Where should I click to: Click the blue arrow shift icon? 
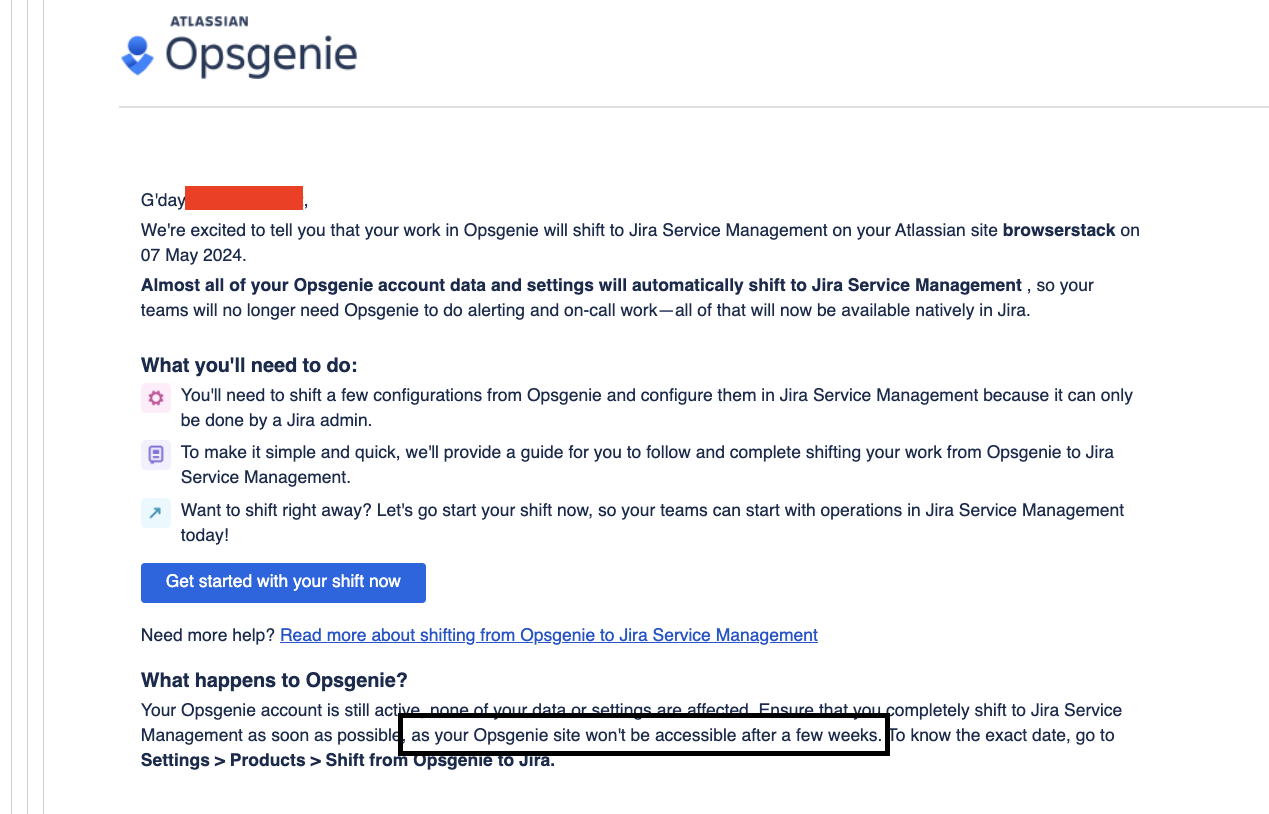[155, 512]
